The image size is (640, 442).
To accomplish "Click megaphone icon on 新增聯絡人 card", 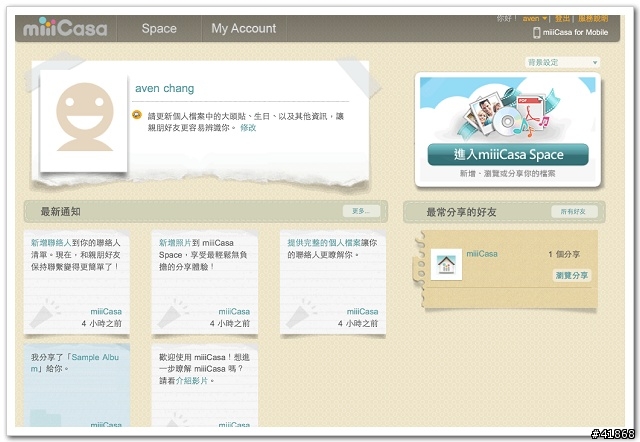I will (x=45, y=313).
